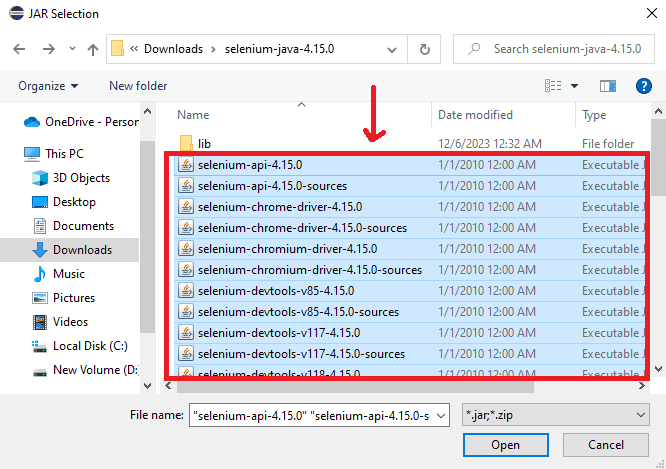Toggle the preview pane icon
Image resolution: width=666 pixels, height=469 pixels.
tap(607, 86)
